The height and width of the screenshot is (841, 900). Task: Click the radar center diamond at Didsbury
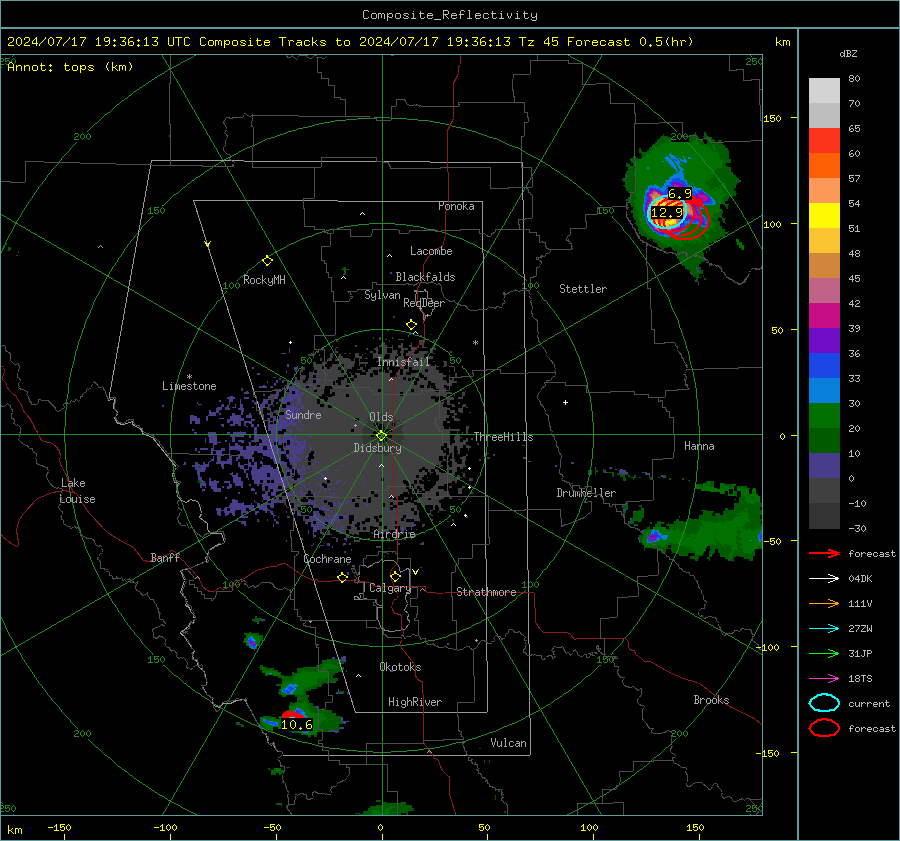coord(381,436)
